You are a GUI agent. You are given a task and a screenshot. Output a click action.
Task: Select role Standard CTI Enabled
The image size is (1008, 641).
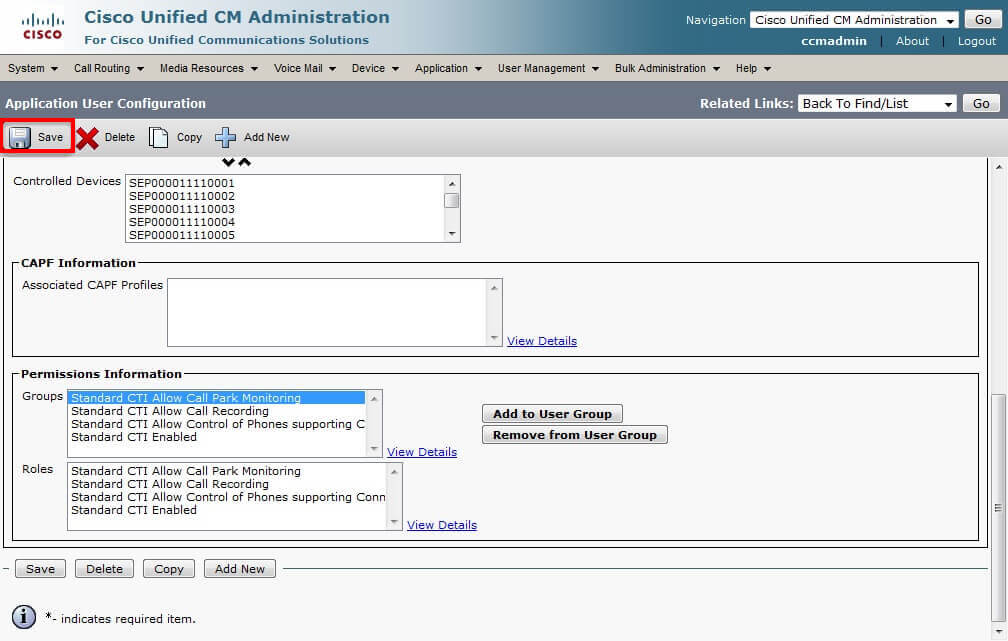pyautogui.click(x=134, y=510)
